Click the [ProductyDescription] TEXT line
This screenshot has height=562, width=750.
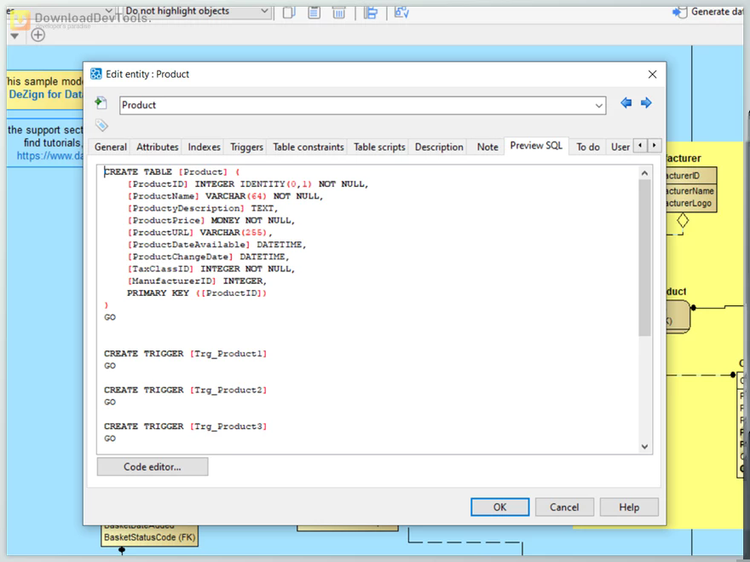click(202, 209)
